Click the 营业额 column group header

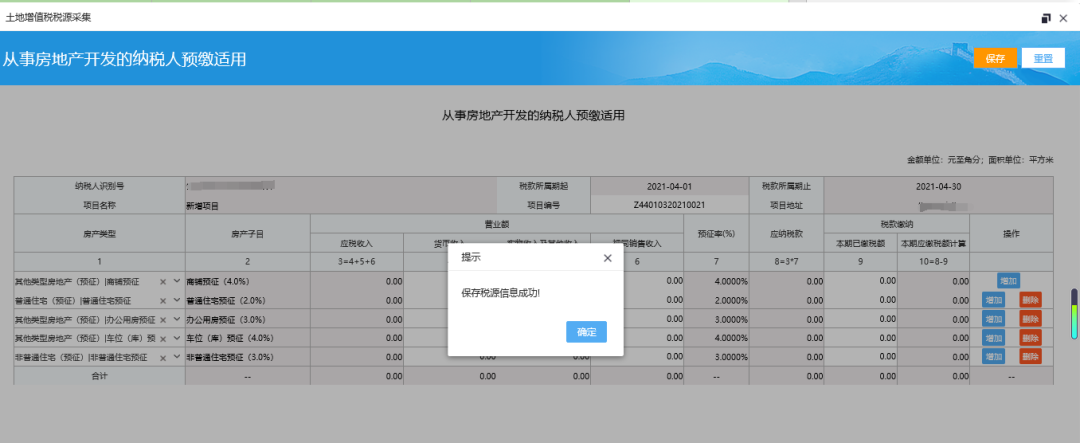coord(497,224)
